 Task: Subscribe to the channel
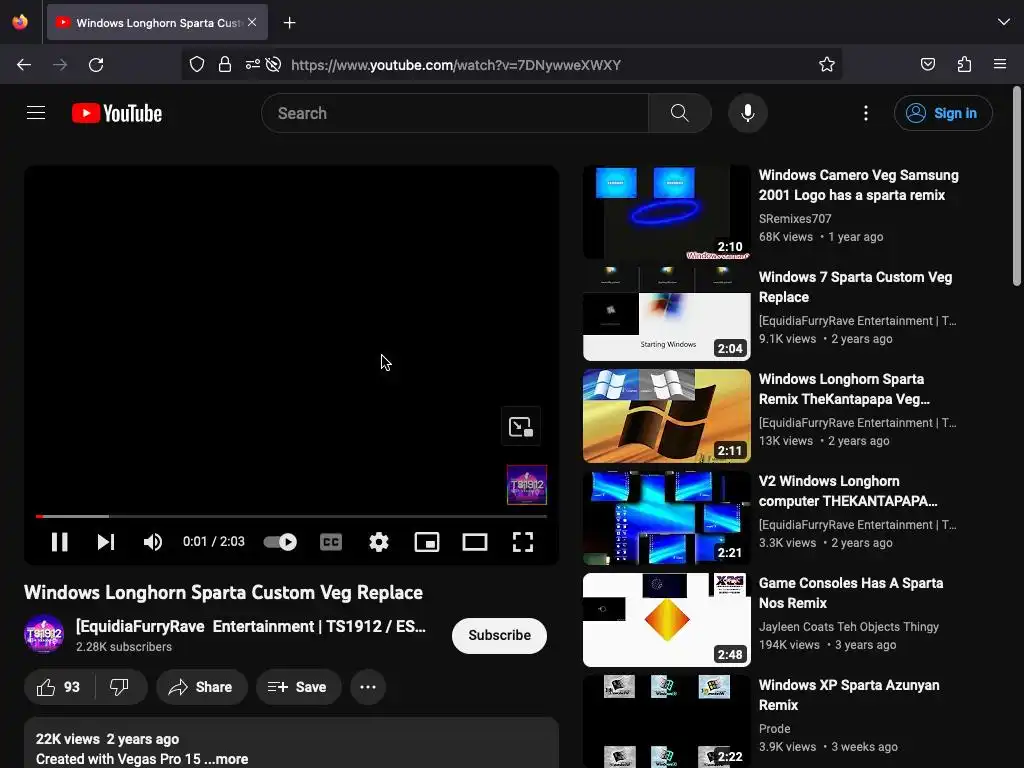click(500, 635)
